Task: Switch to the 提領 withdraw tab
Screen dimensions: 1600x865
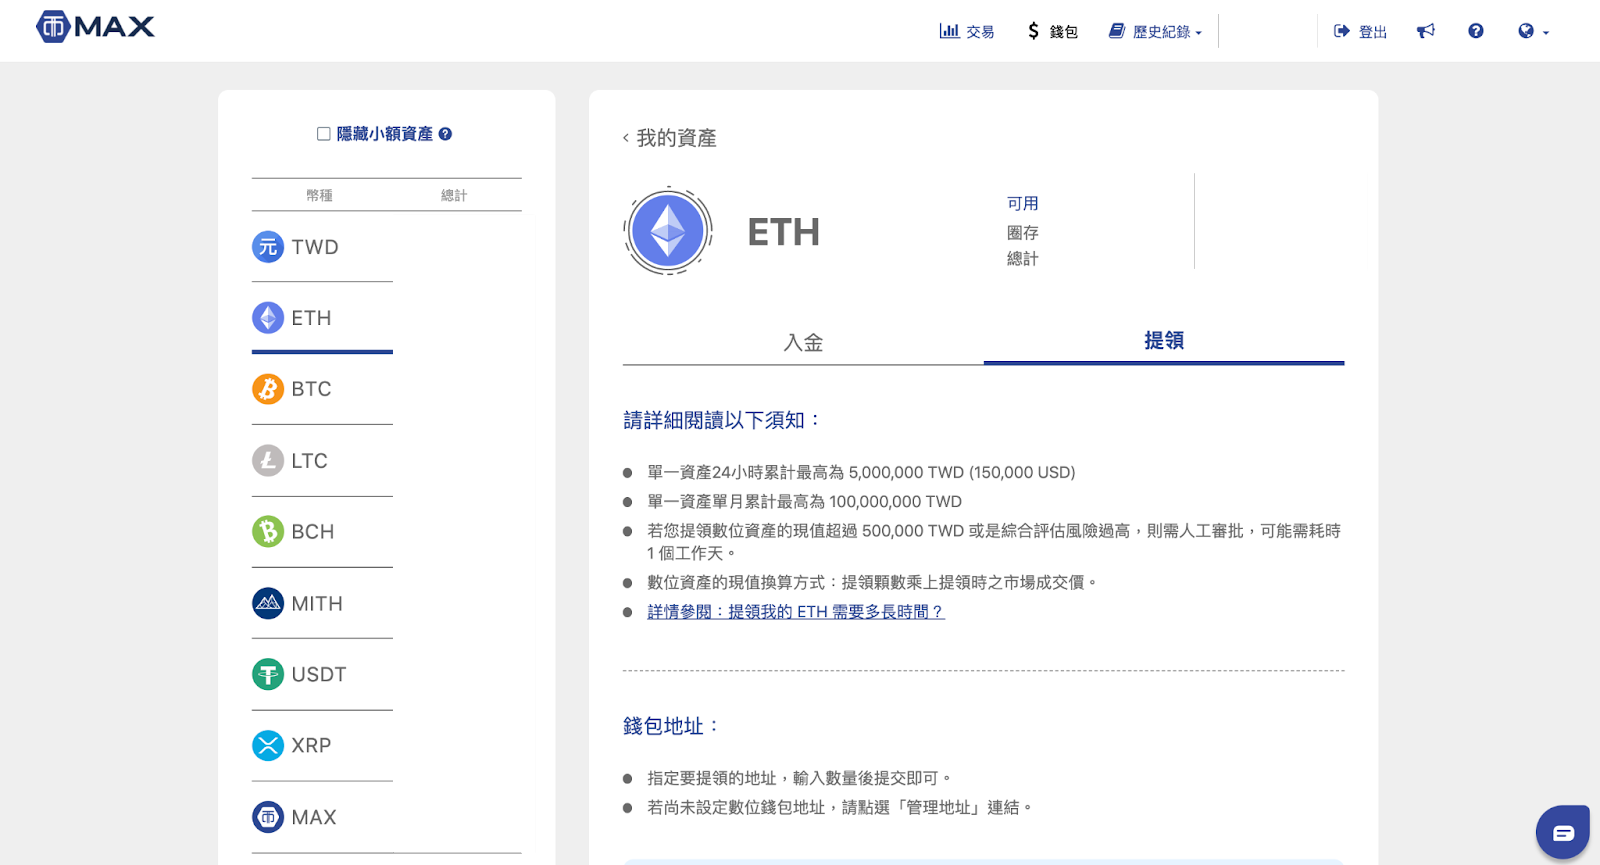Action: [x=1164, y=341]
